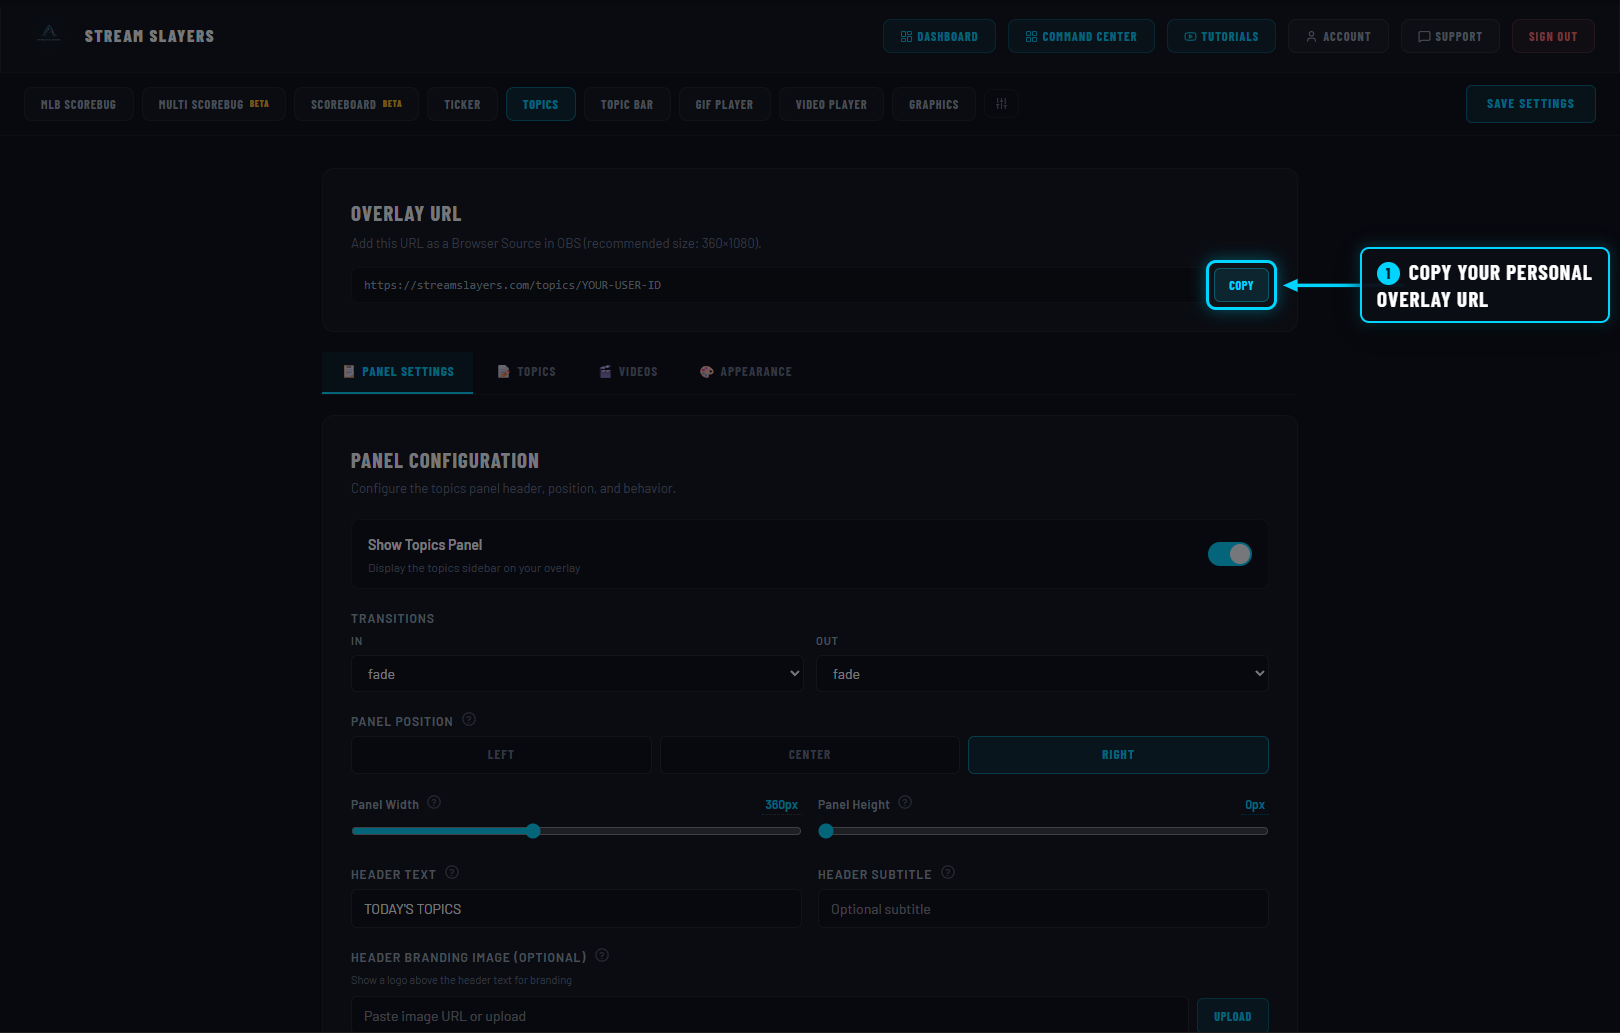Click Save Settings button

(1530, 104)
